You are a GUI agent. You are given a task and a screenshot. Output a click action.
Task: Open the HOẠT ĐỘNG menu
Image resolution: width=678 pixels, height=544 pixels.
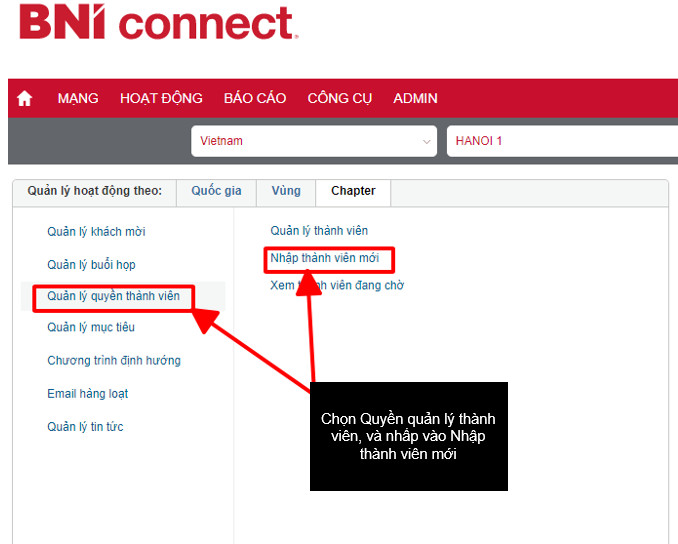tap(161, 98)
